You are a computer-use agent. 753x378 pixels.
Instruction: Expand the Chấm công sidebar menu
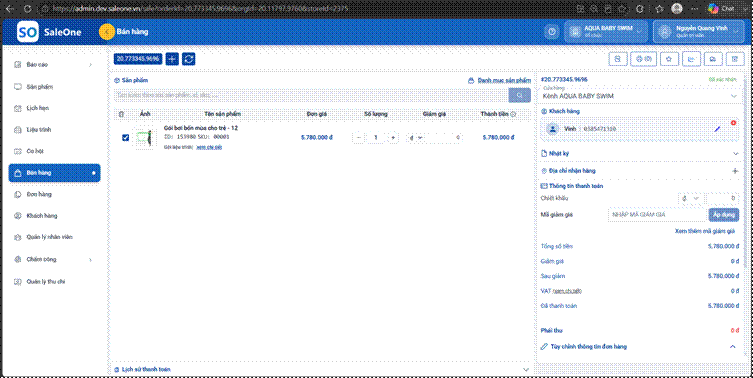pyautogui.click(x=54, y=259)
